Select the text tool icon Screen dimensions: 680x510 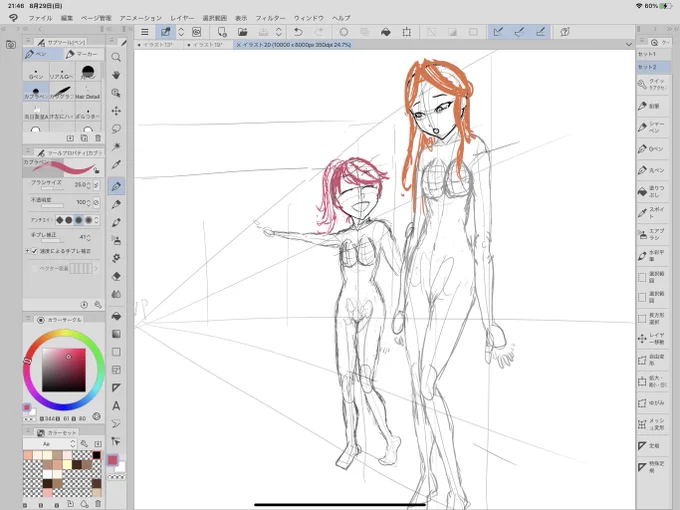(x=116, y=406)
